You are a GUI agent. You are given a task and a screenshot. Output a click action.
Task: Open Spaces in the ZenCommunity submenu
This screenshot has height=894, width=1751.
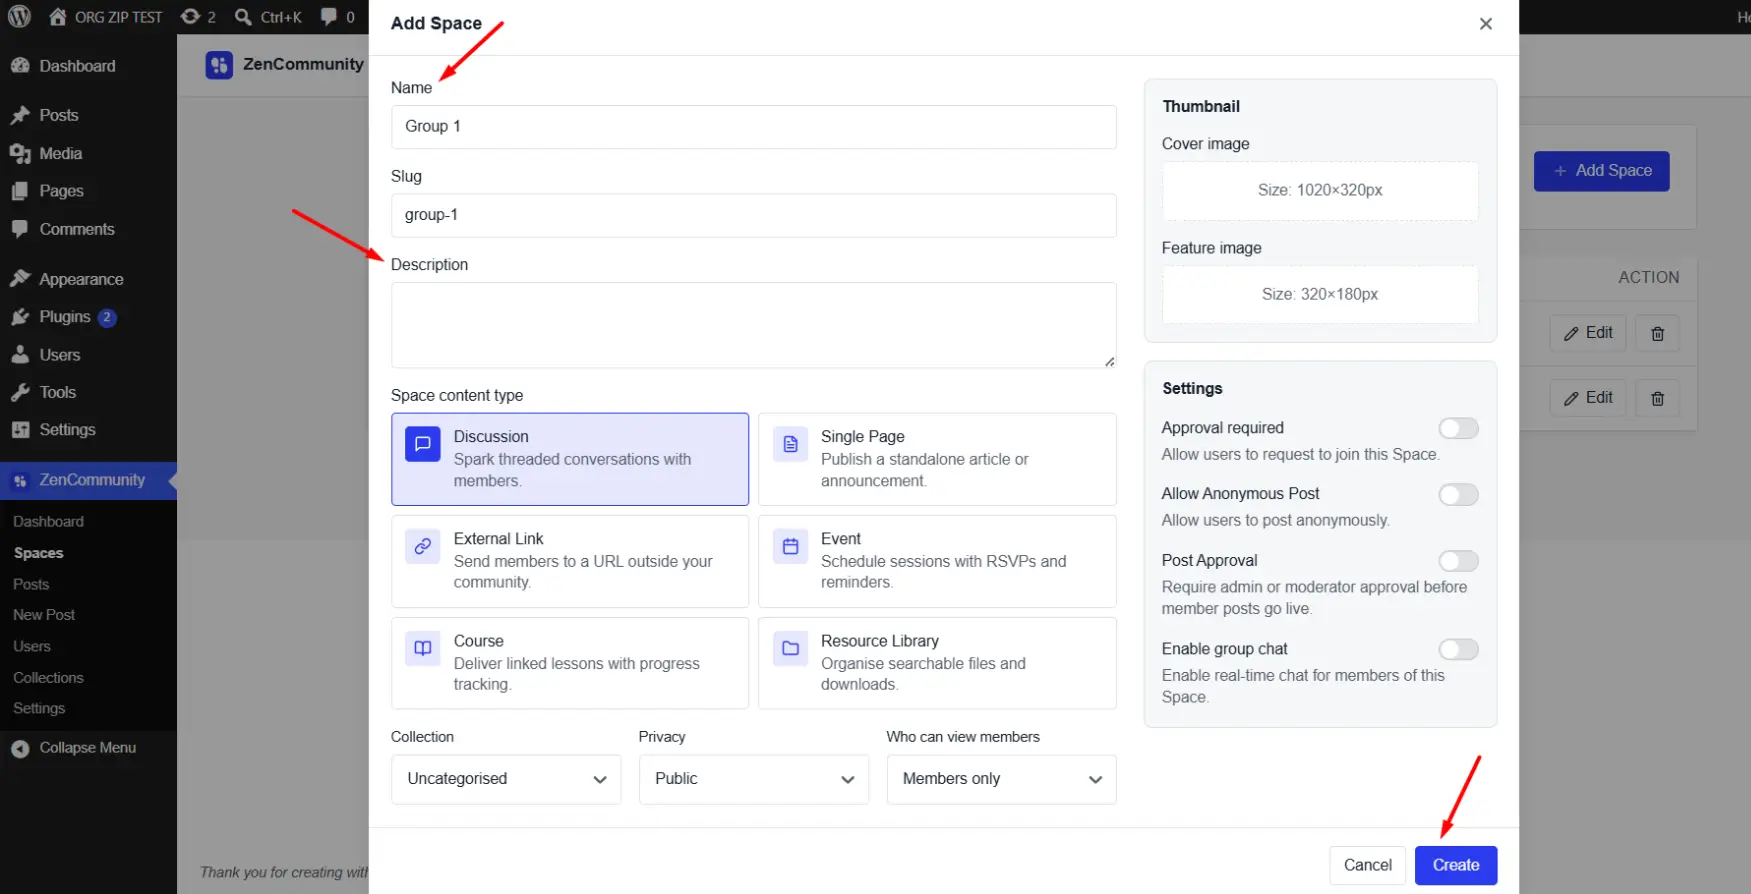(38, 553)
